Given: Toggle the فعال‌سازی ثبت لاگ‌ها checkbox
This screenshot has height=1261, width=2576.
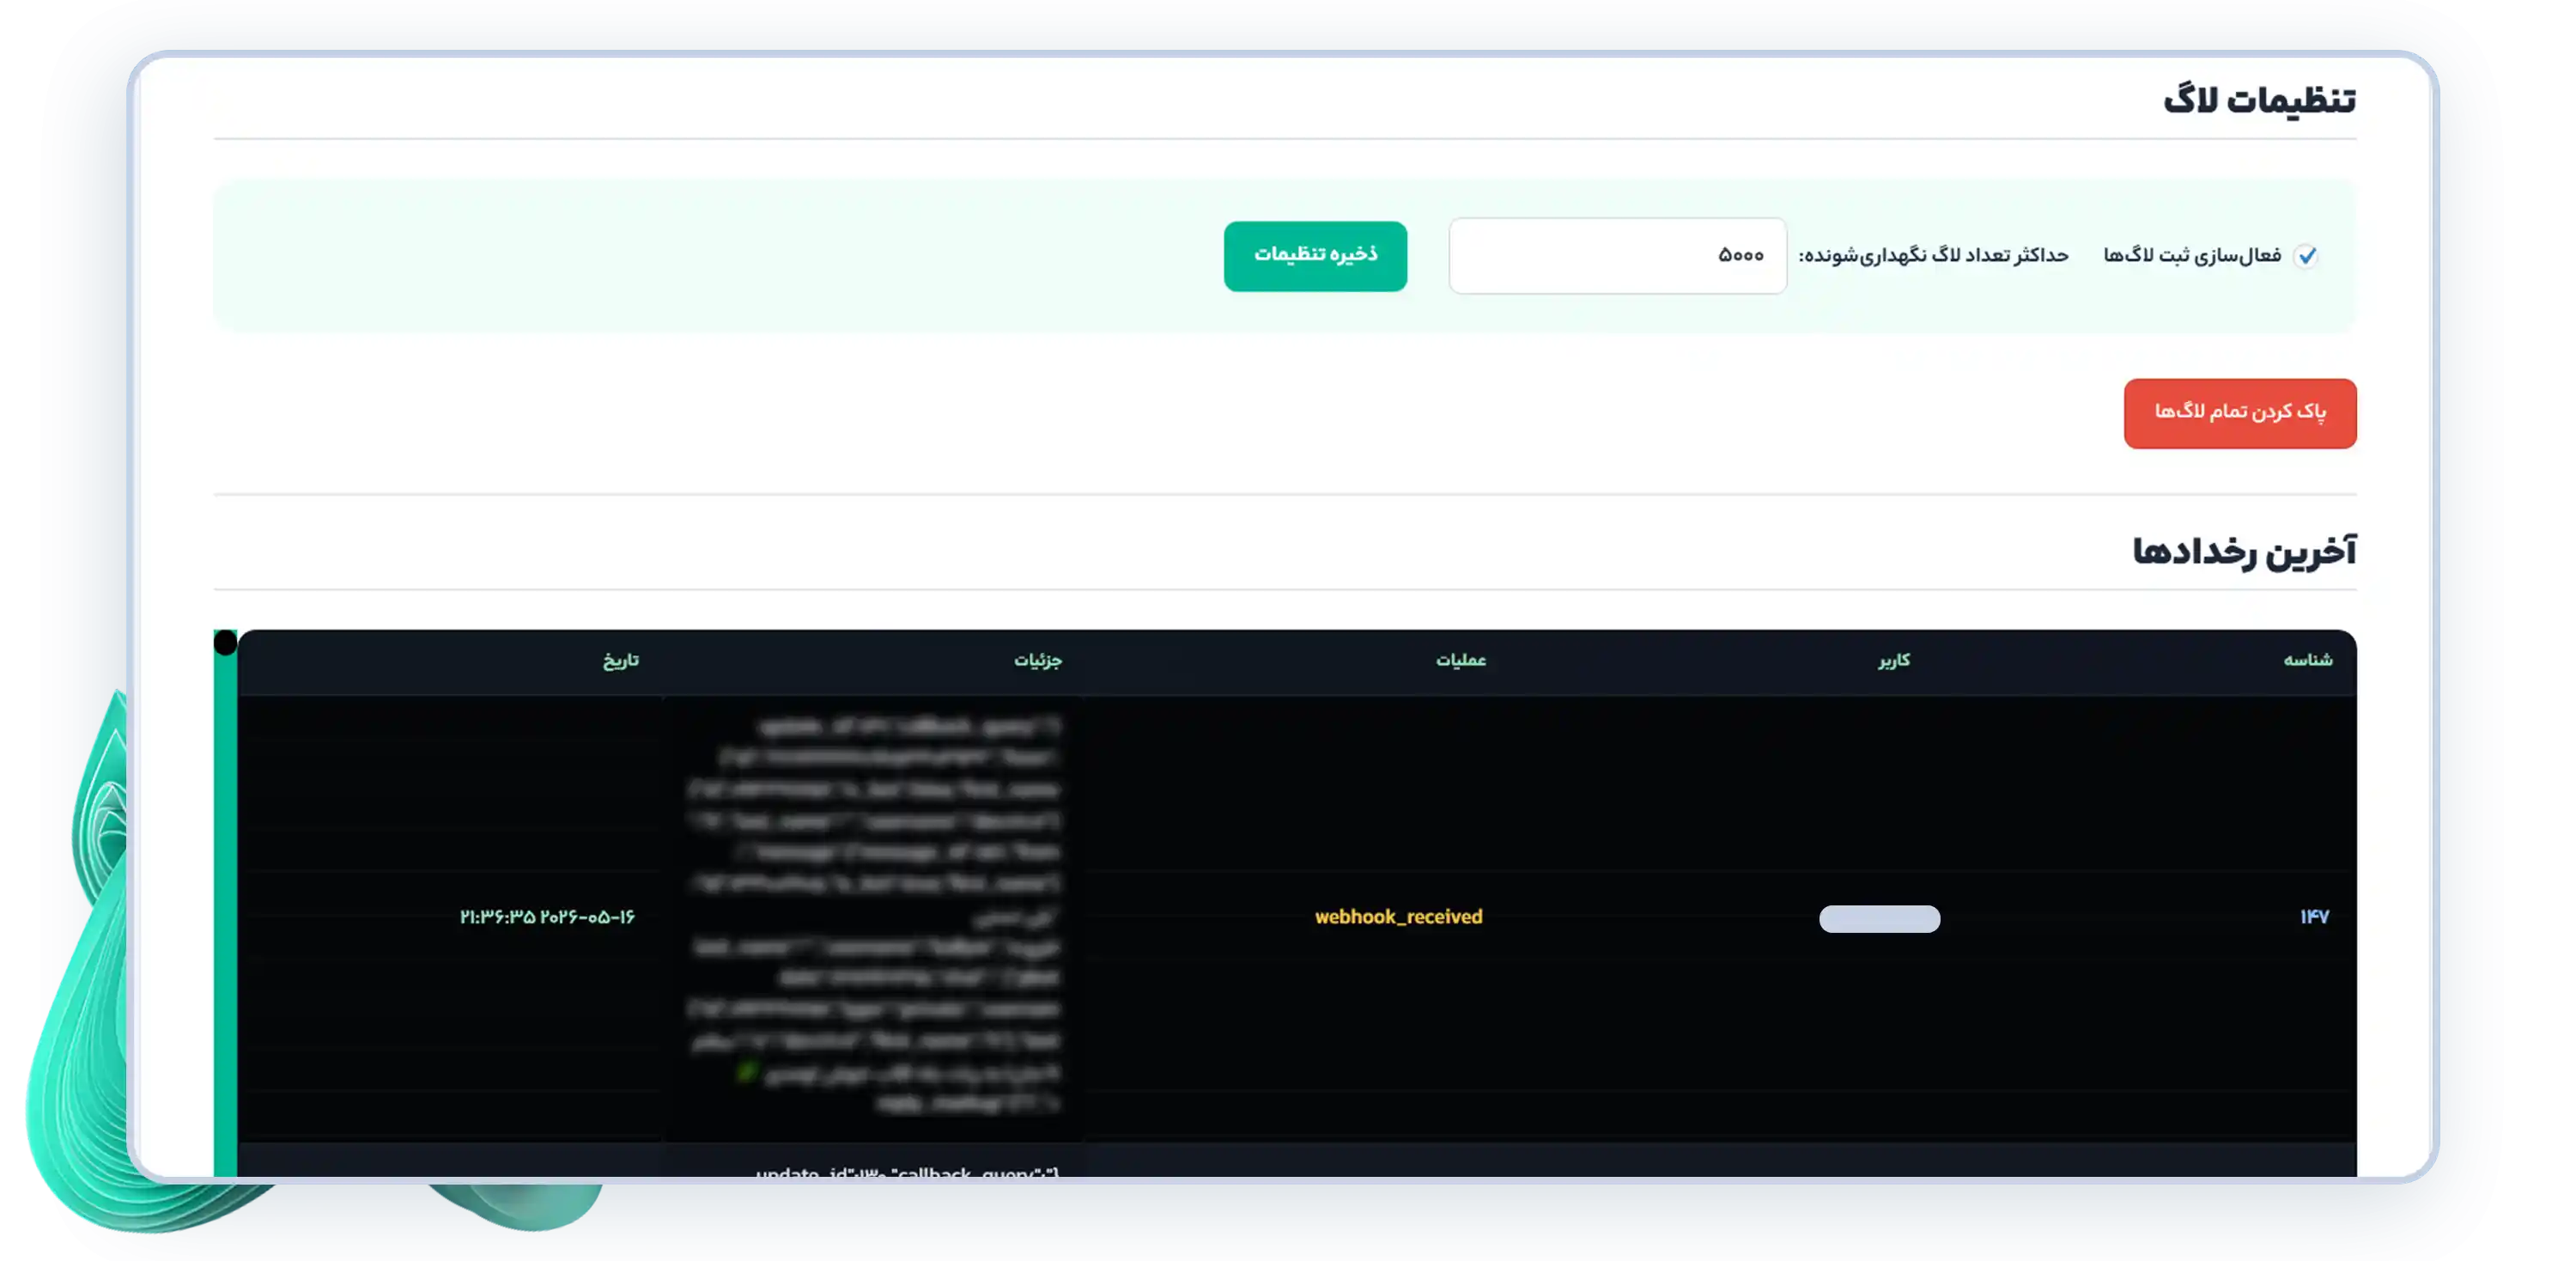Looking at the screenshot, I should coord(2306,256).
